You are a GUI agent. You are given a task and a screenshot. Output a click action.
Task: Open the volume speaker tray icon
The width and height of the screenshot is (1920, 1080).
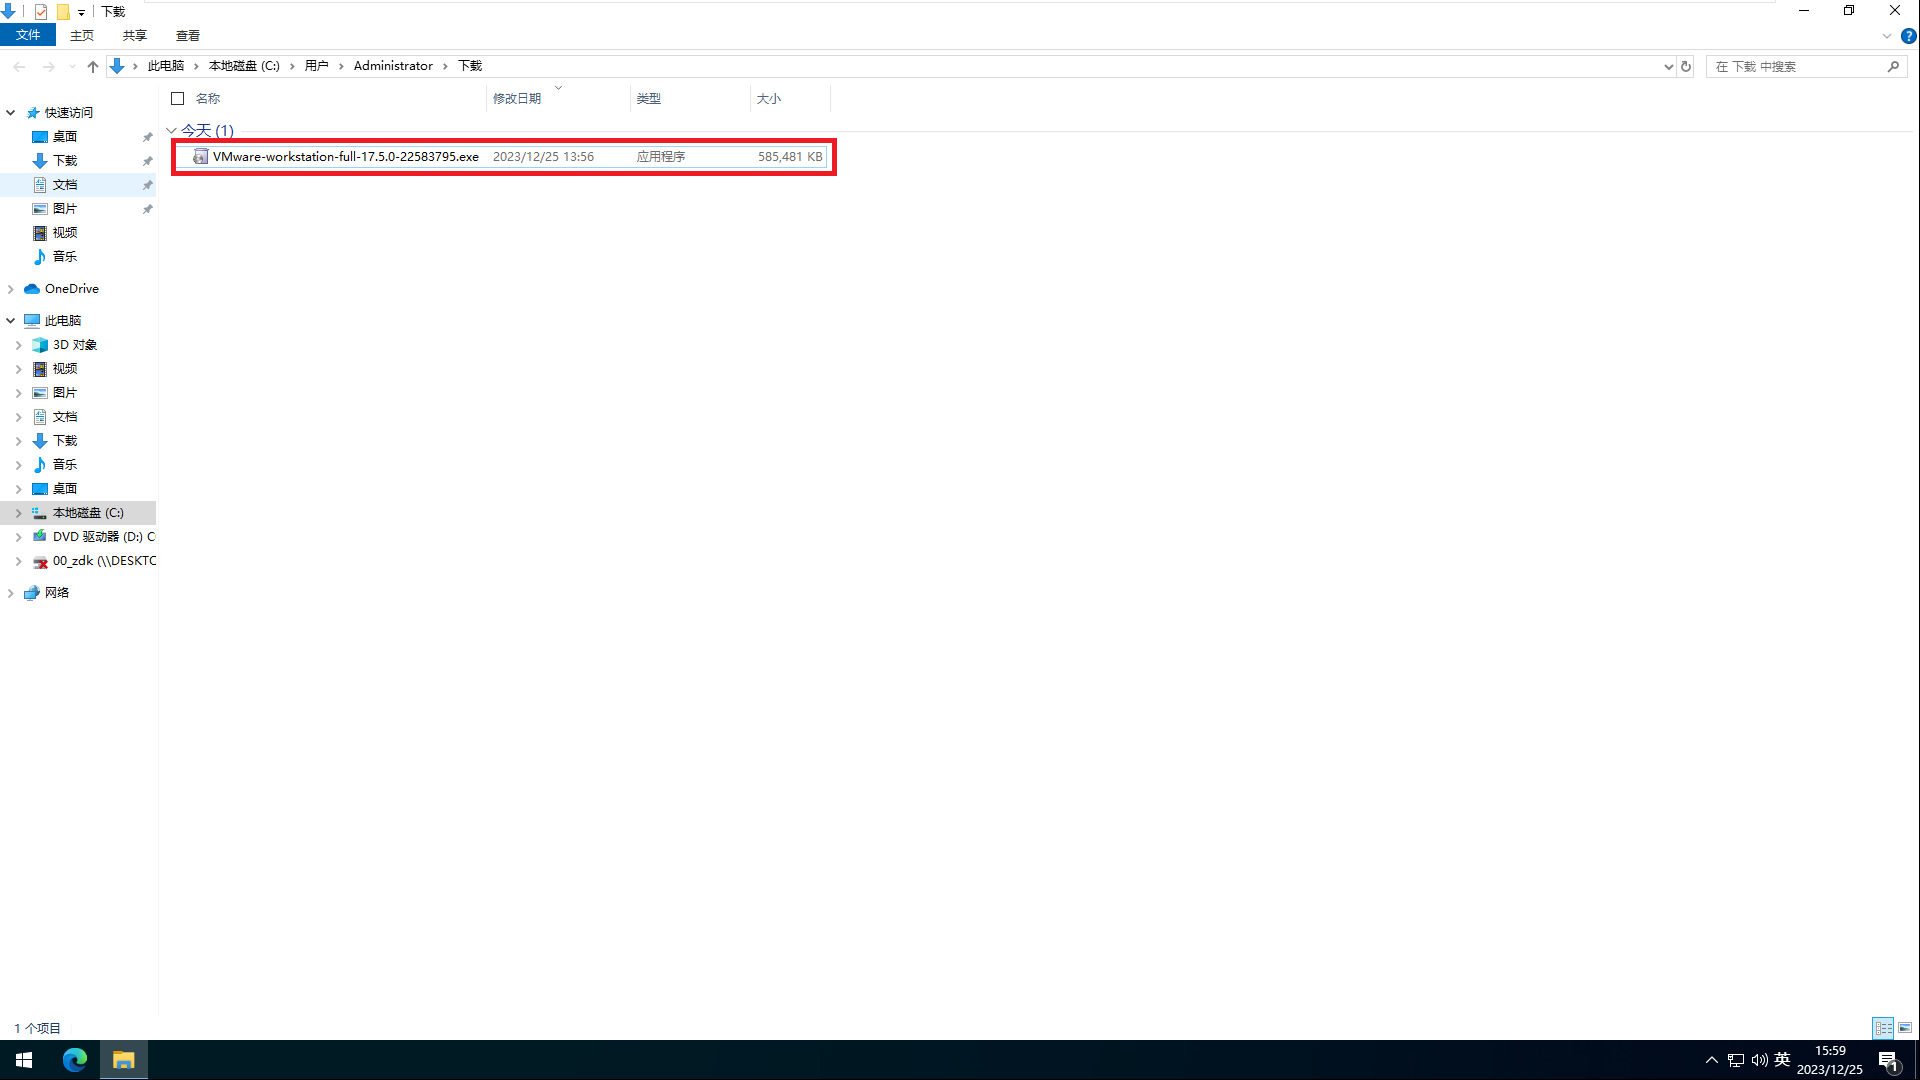click(x=1759, y=1060)
